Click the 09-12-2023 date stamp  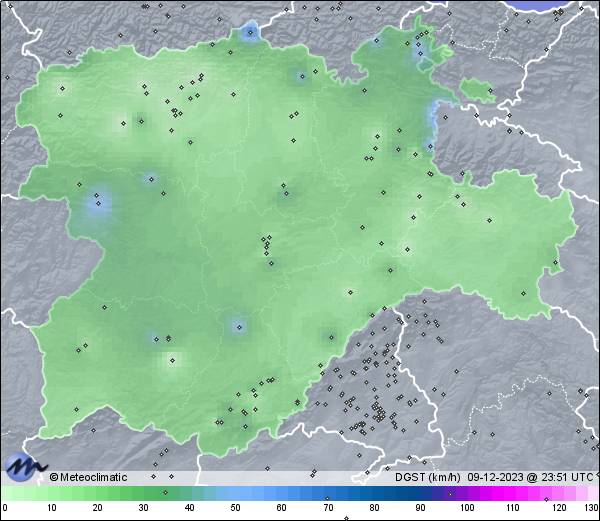[x=495, y=477]
